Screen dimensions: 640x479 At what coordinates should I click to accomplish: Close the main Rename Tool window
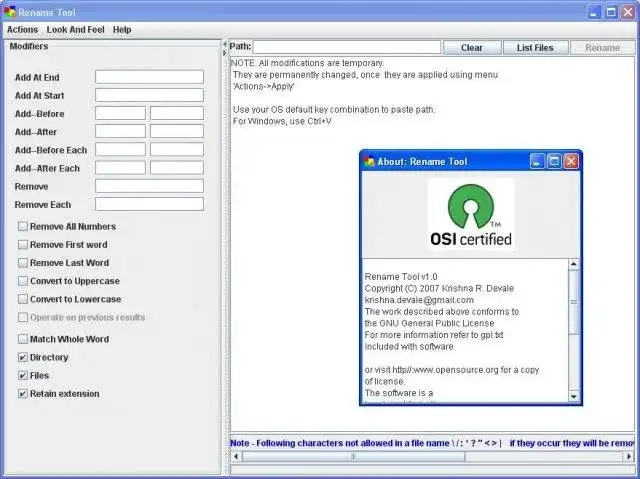click(x=628, y=12)
